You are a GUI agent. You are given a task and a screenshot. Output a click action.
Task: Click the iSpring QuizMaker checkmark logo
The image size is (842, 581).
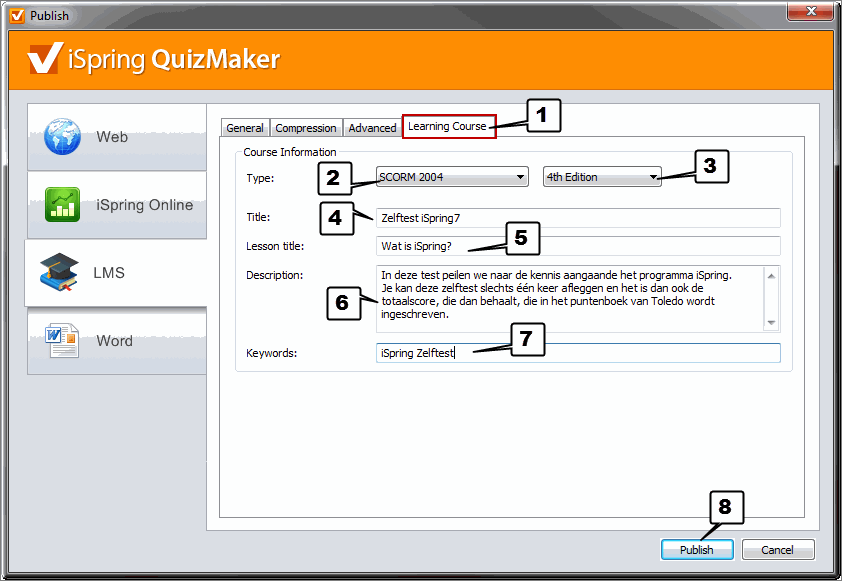click(45, 58)
